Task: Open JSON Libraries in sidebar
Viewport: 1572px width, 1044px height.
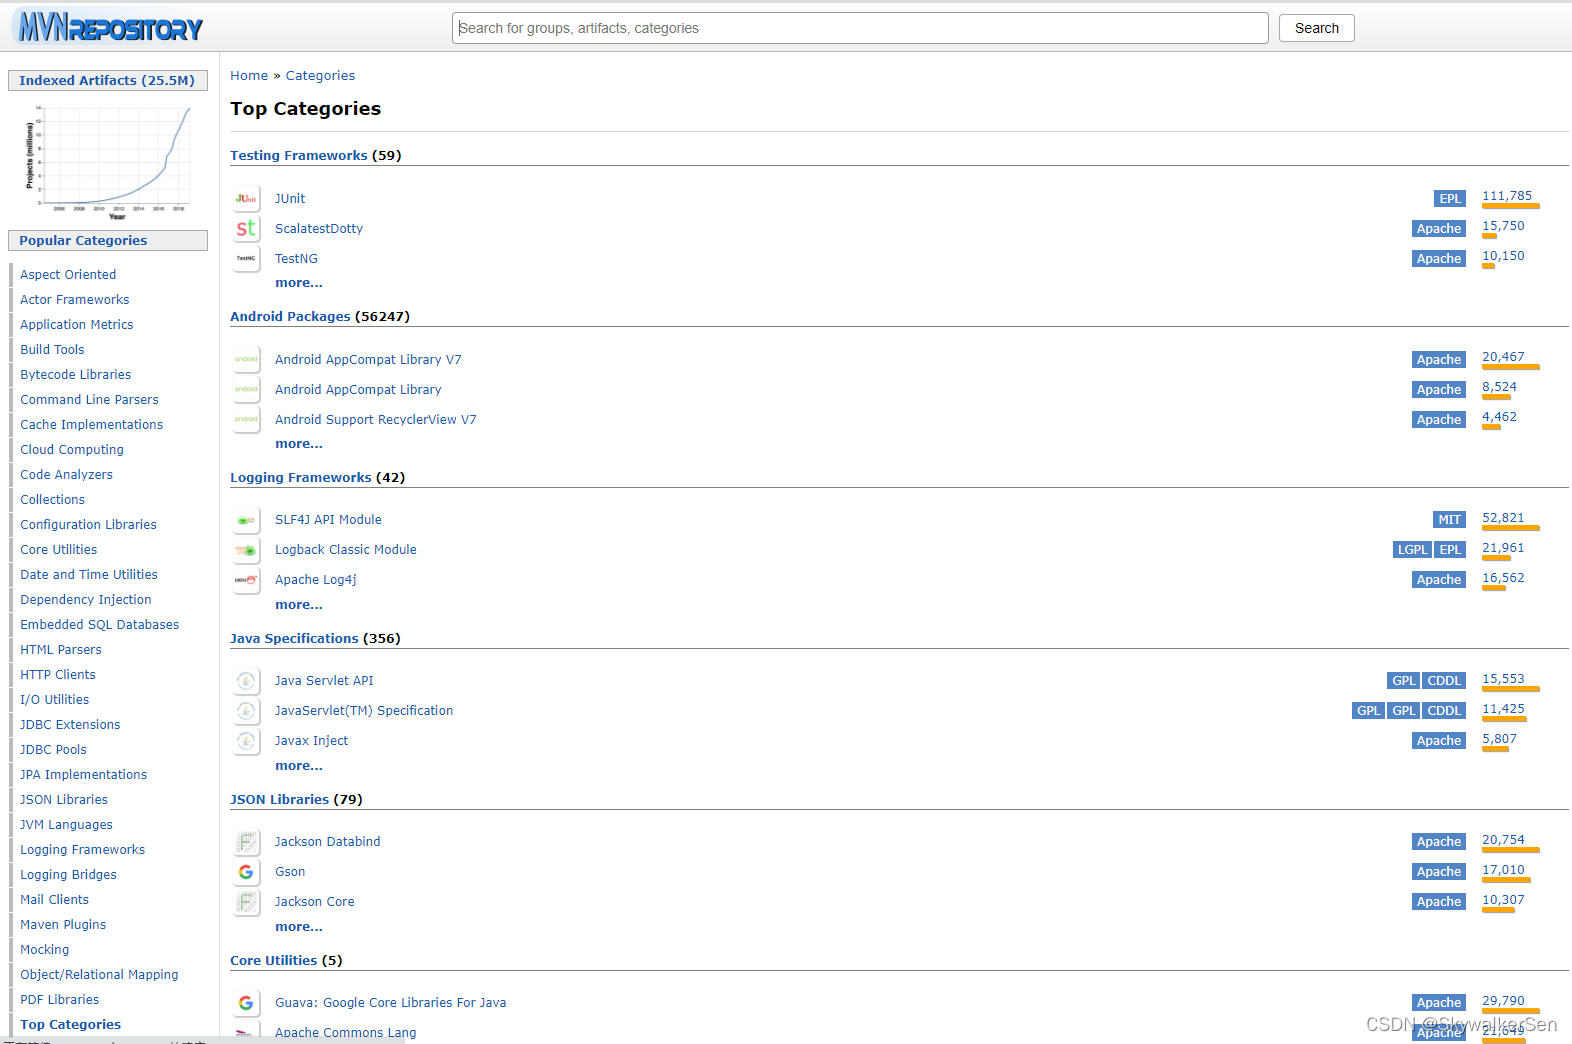Action: click(x=64, y=800)
